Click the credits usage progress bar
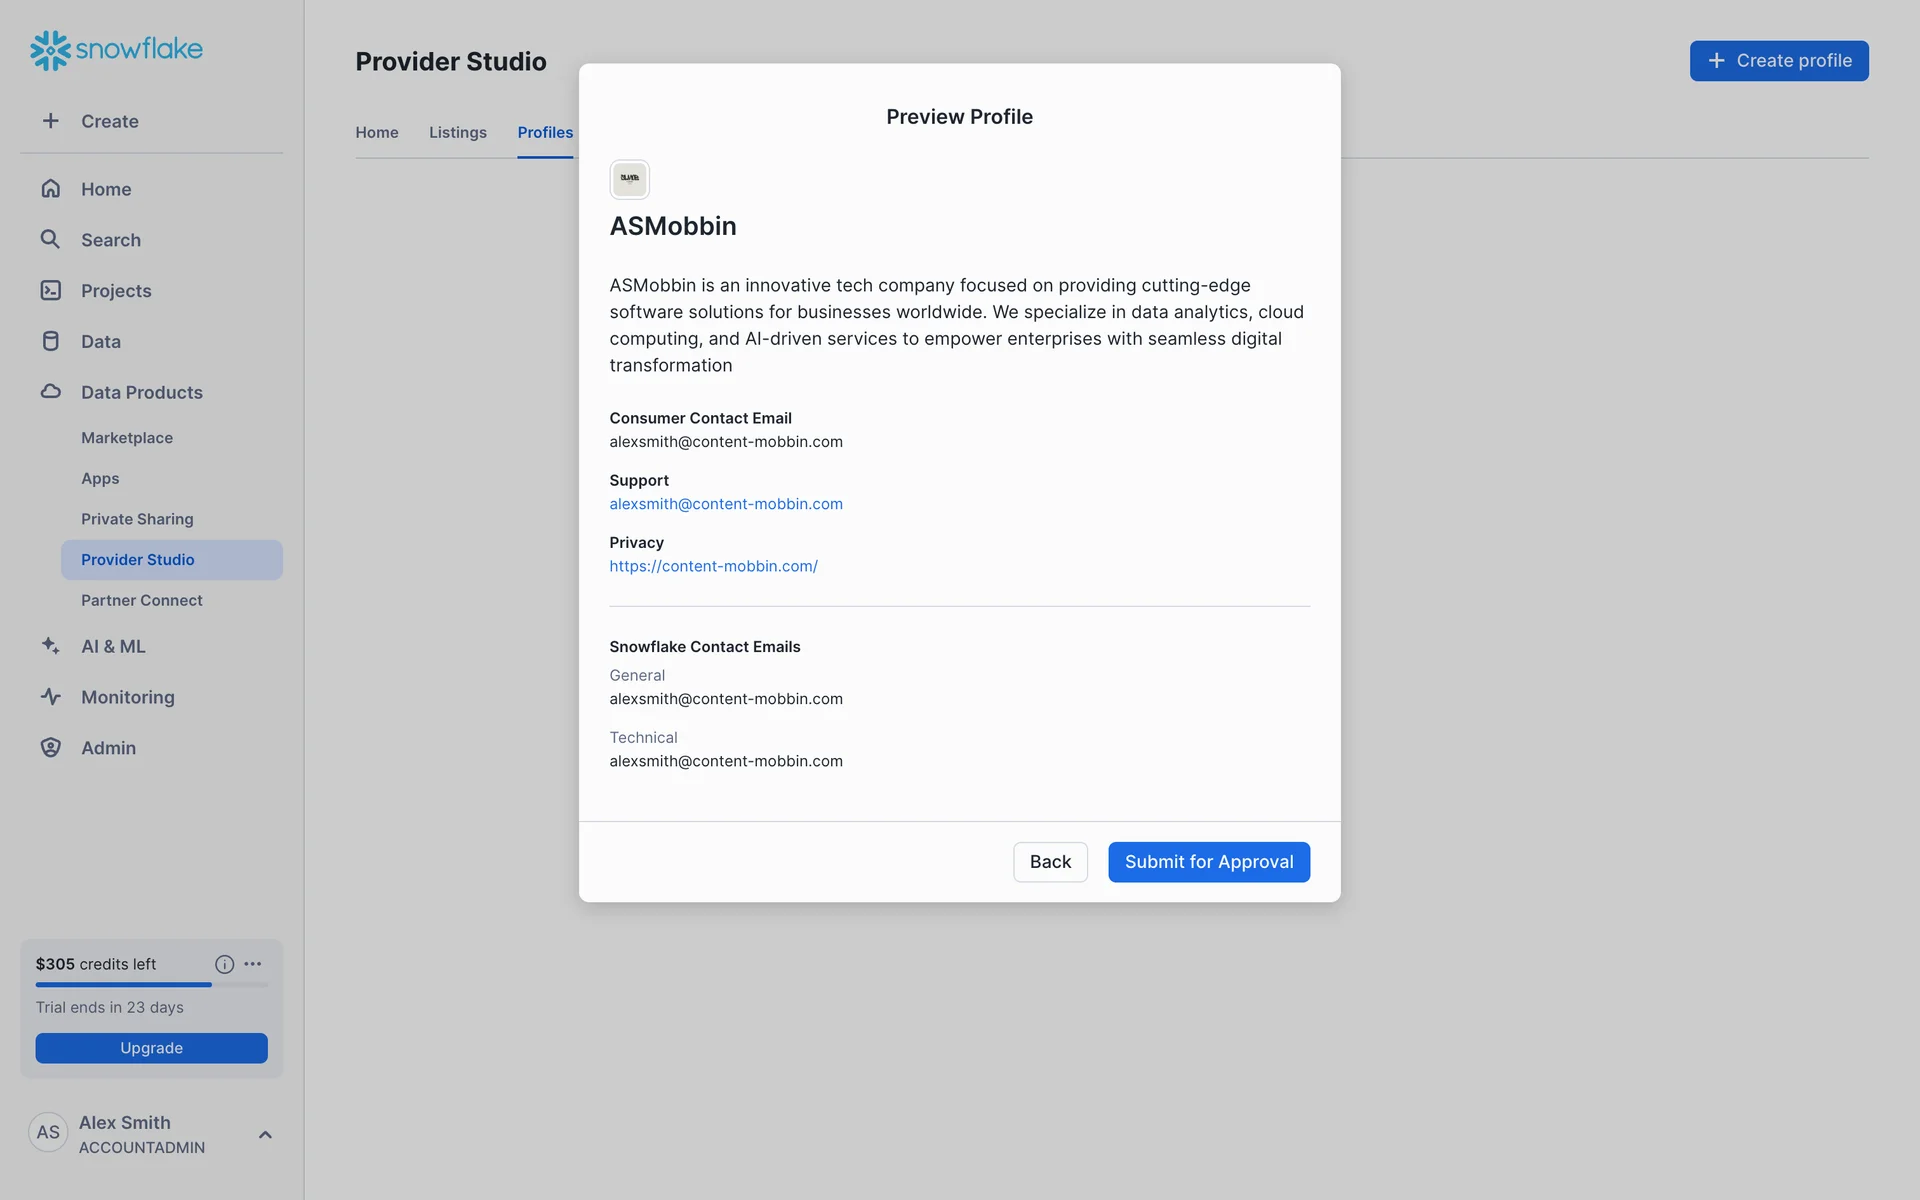The image size is (1920, 1200). point(151,985)
